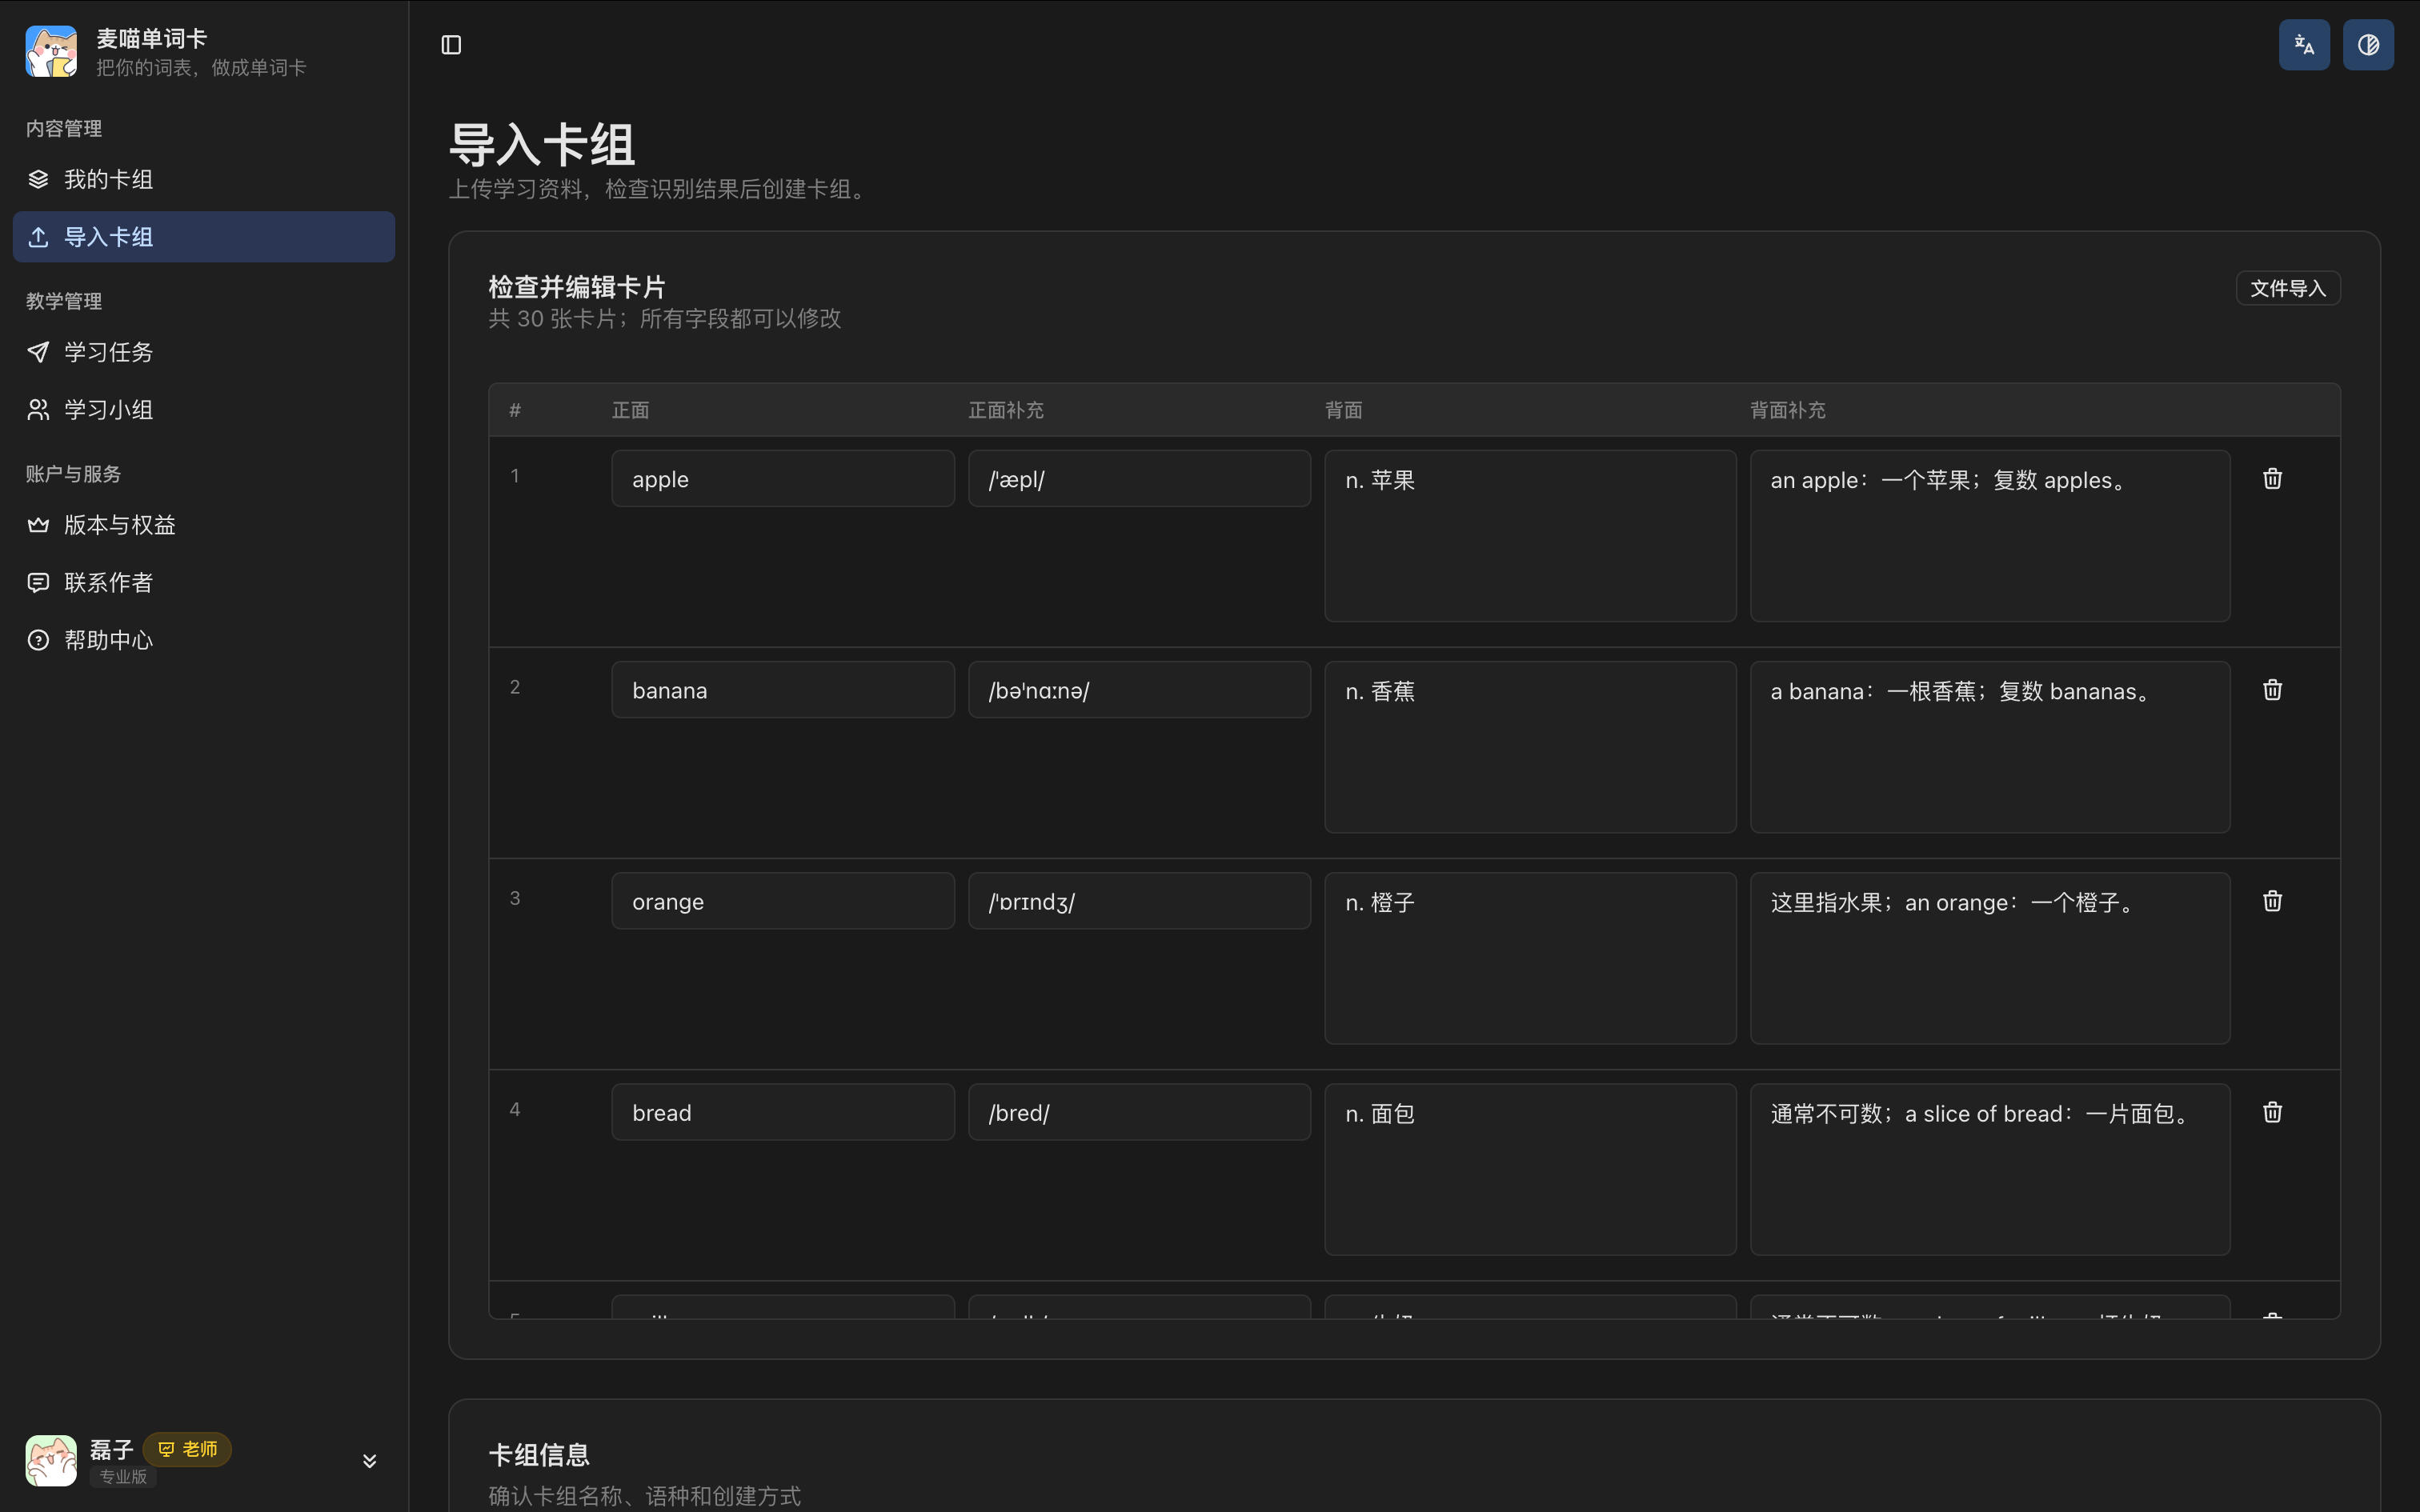The width and height of the screenshot is (2420, 1512).
Task: Delete the banana card row
Action: [x=2272, y=690]
